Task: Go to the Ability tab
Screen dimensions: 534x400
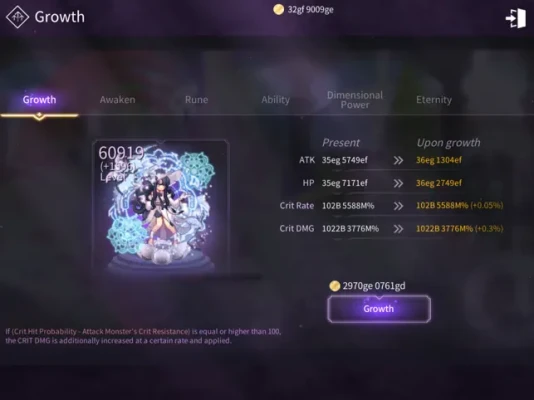Action: (276, 100)
